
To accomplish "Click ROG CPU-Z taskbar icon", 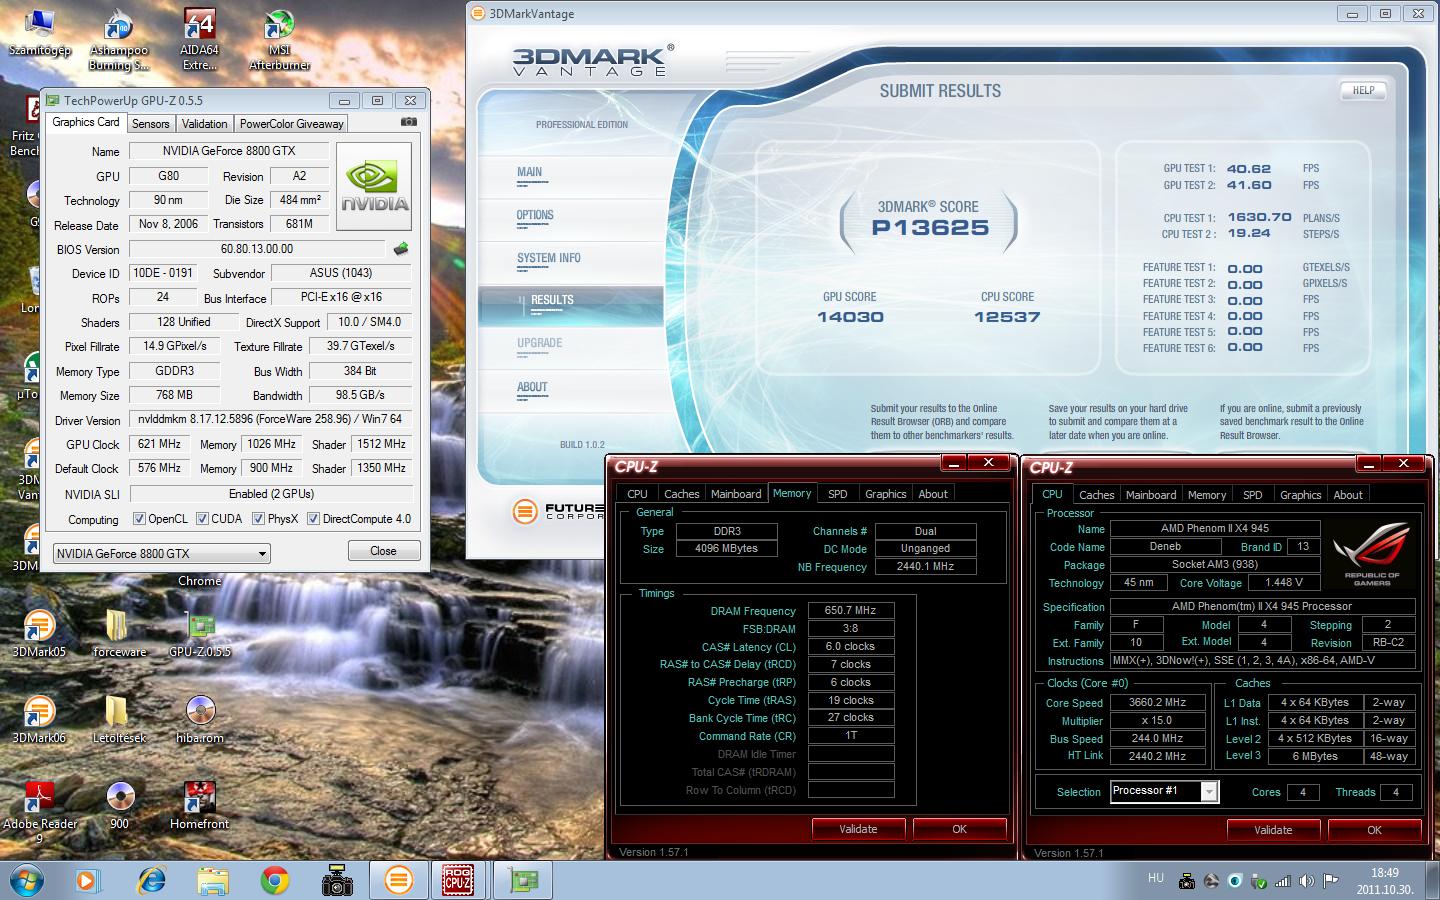I will (458, 880).
